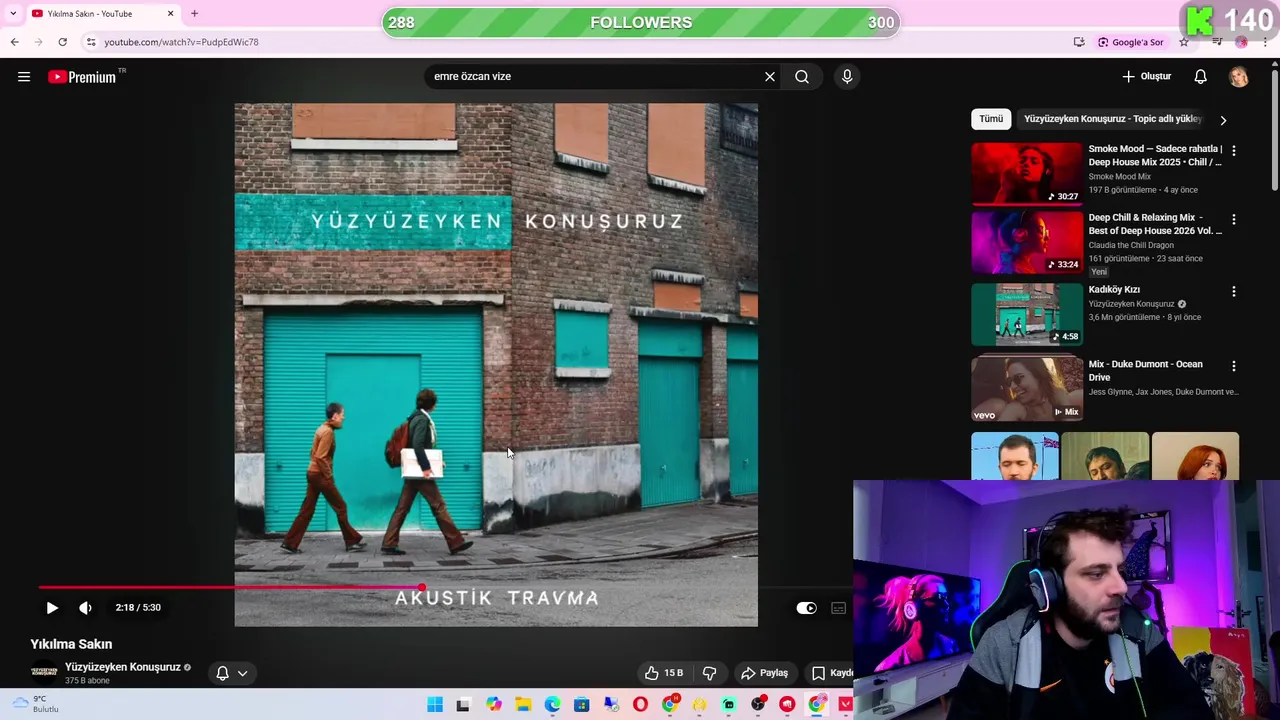This screenshot has height=720, width=1280.
Task: Open the Windows Start menu
Action: tap(435, 705)
